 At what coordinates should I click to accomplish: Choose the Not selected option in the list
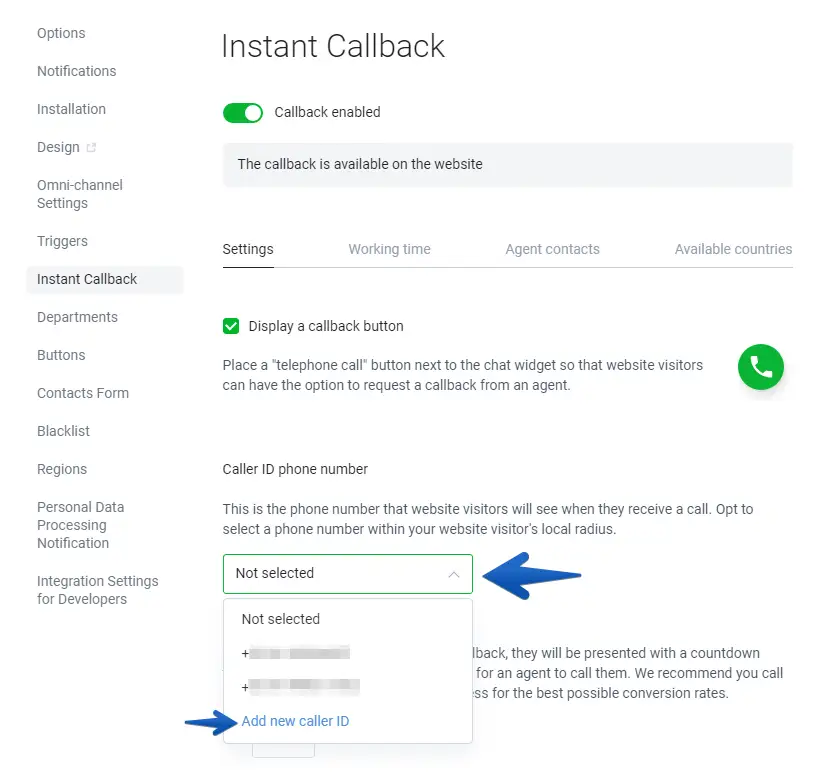[281, 619]
